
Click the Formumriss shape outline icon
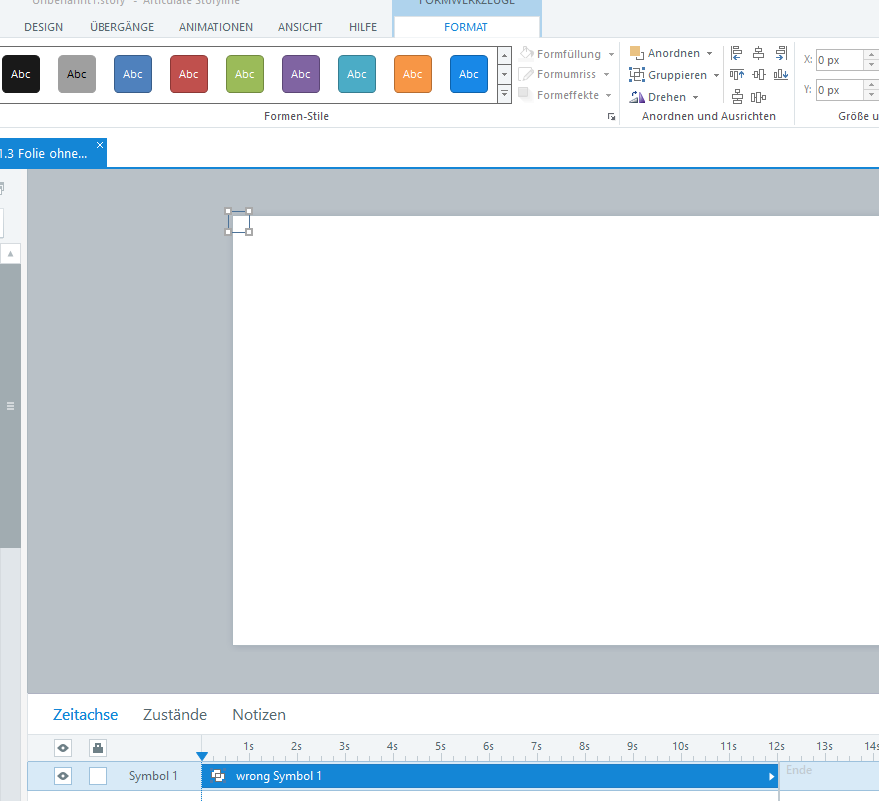point(524,74)
